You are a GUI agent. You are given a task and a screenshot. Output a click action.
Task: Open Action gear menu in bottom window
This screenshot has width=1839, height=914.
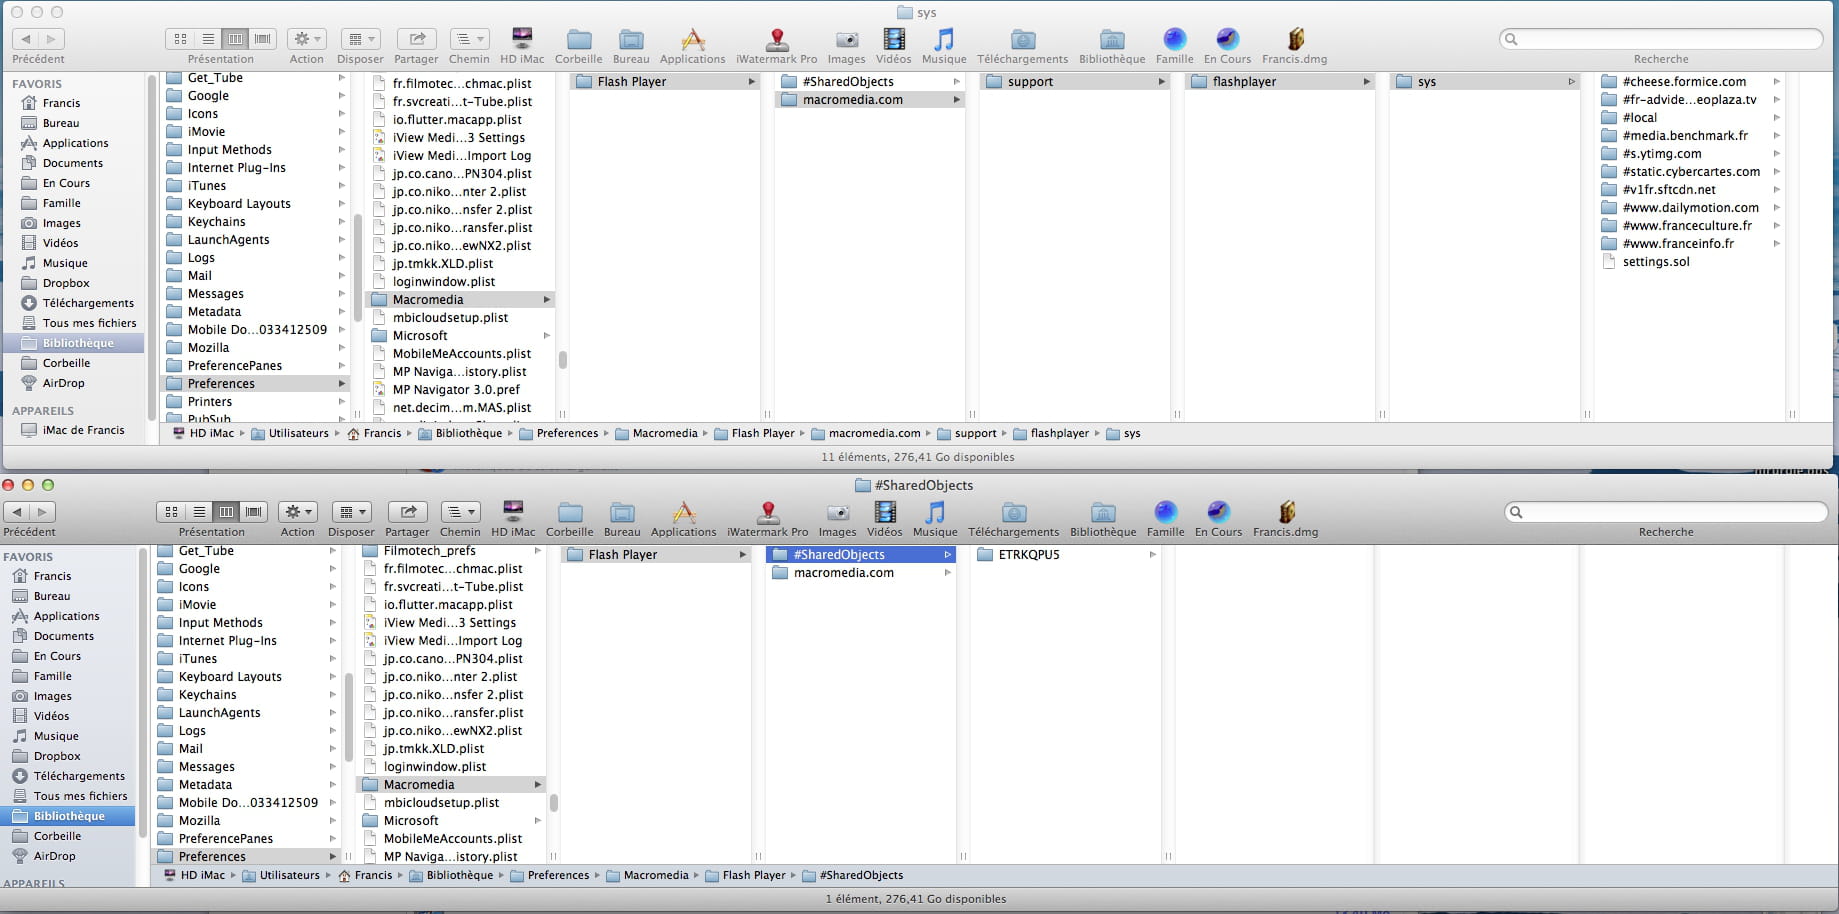[297, 512]
